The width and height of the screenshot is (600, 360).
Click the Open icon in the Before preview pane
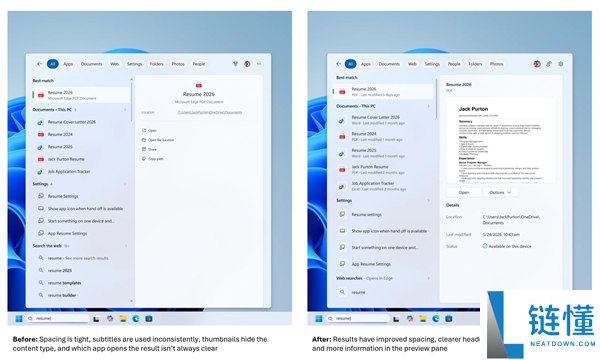coord(144,130)
